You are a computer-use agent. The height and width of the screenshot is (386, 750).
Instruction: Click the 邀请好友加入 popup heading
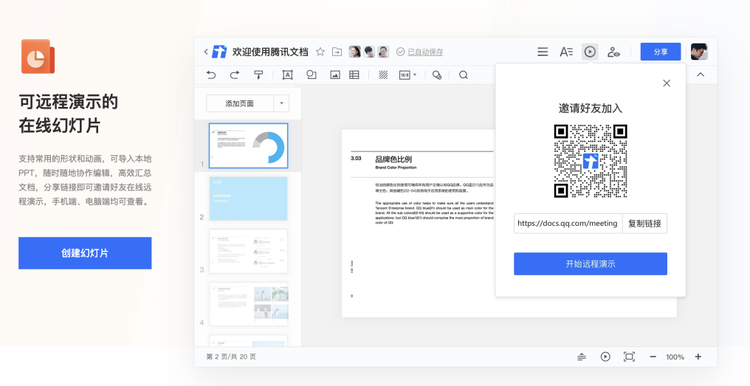pyautogui.click(x=590, y=109)
